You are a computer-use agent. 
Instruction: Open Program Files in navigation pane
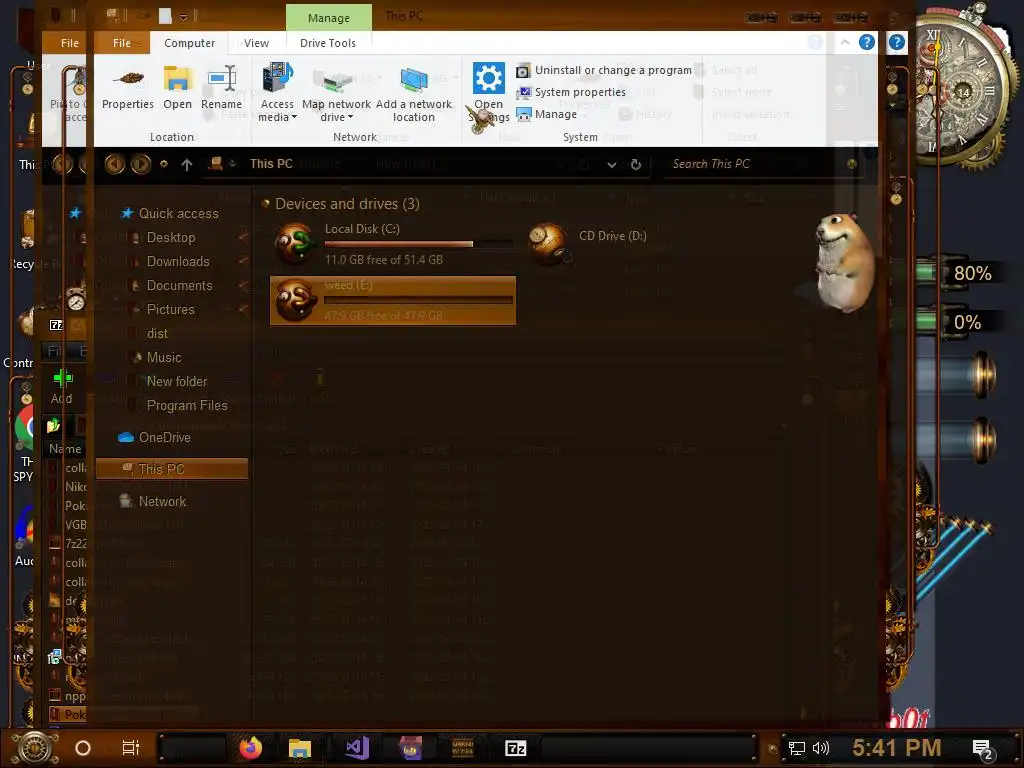point(187,406)
